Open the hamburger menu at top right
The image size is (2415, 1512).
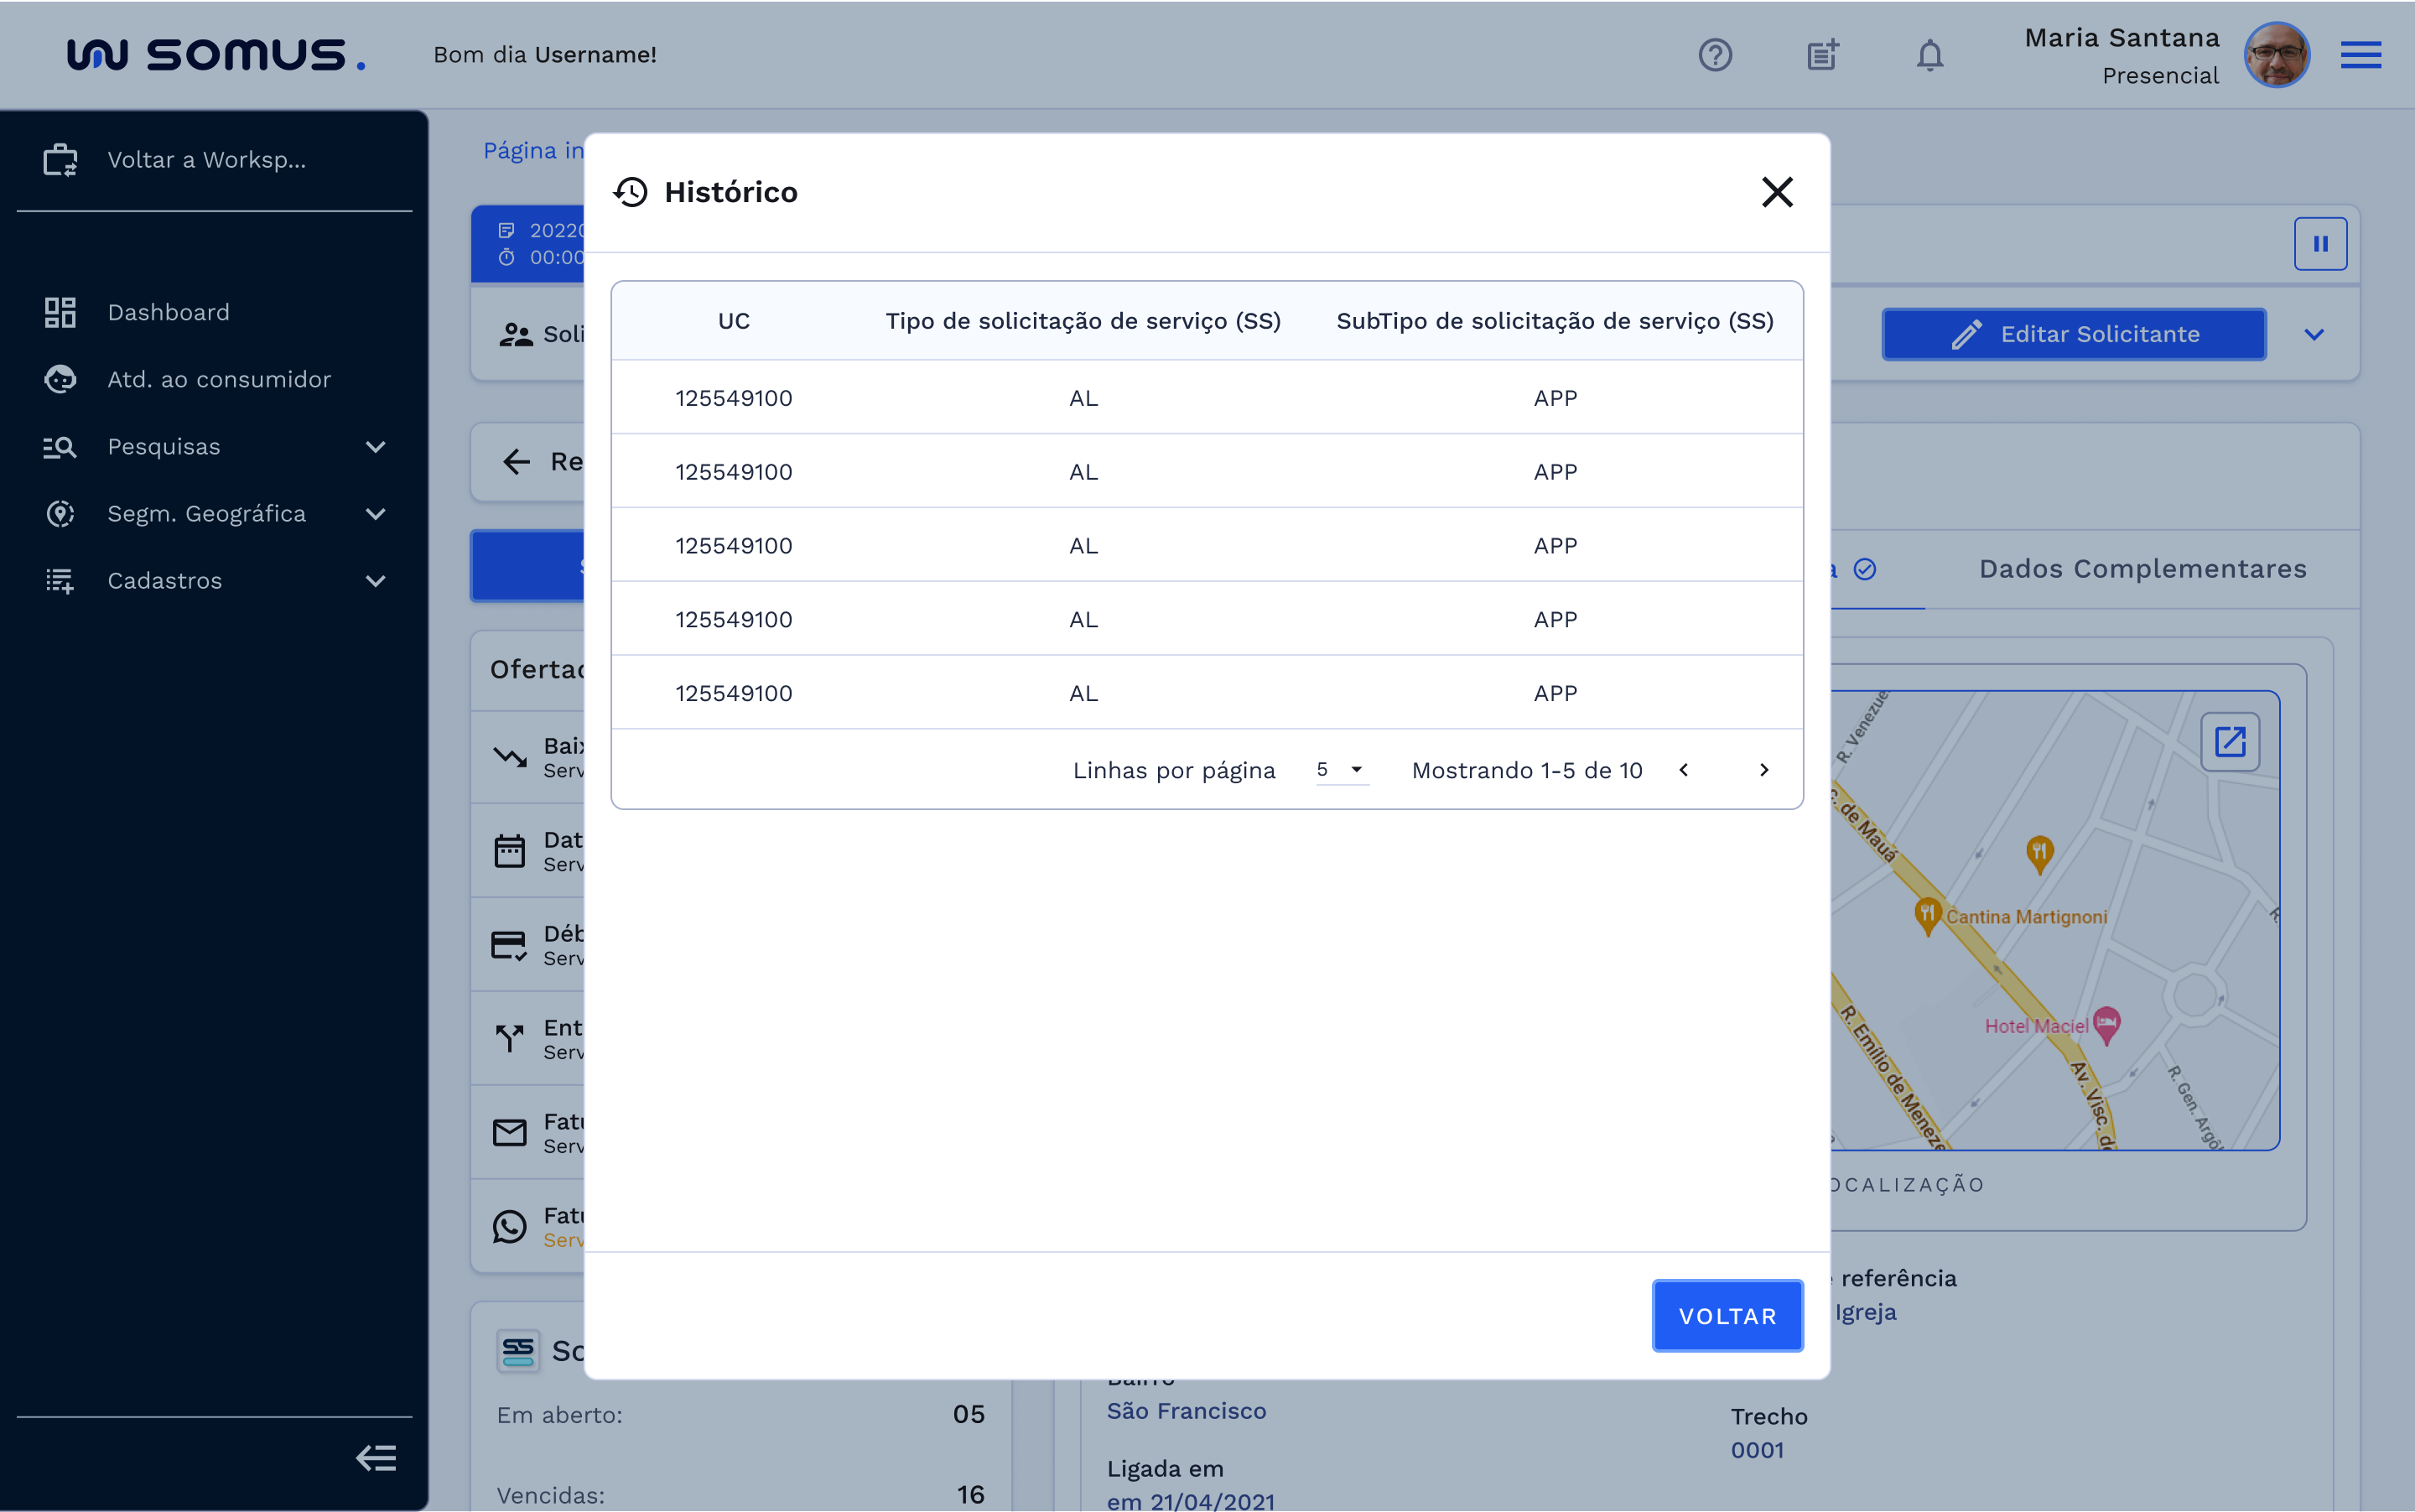pos(2360,55)
